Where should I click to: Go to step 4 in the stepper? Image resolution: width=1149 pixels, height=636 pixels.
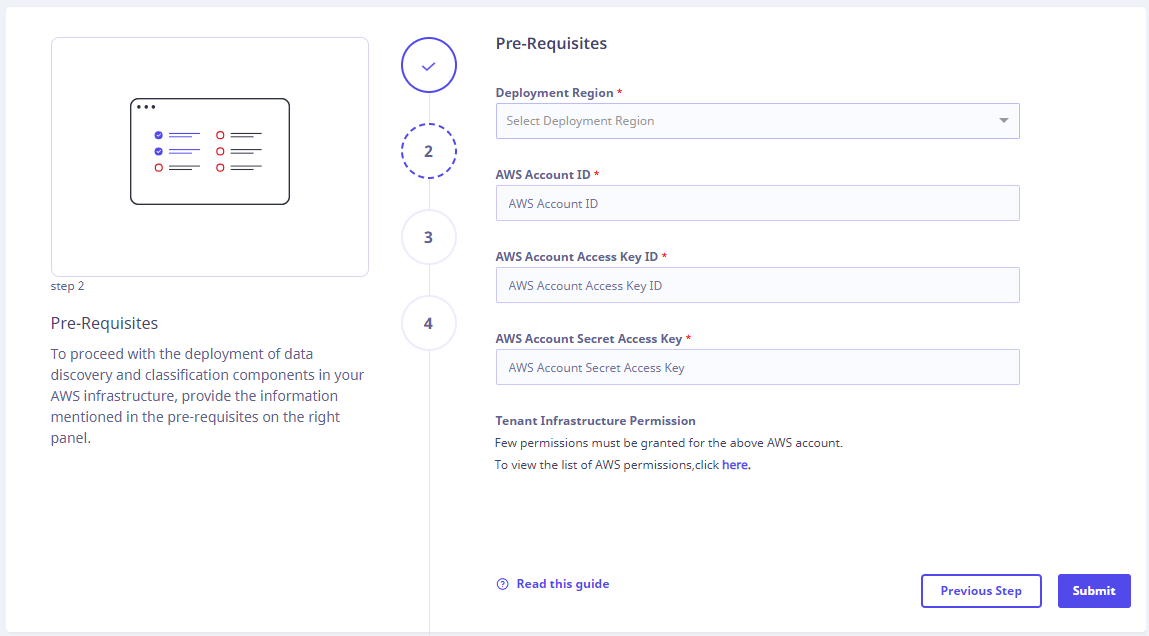pos(429,323)
